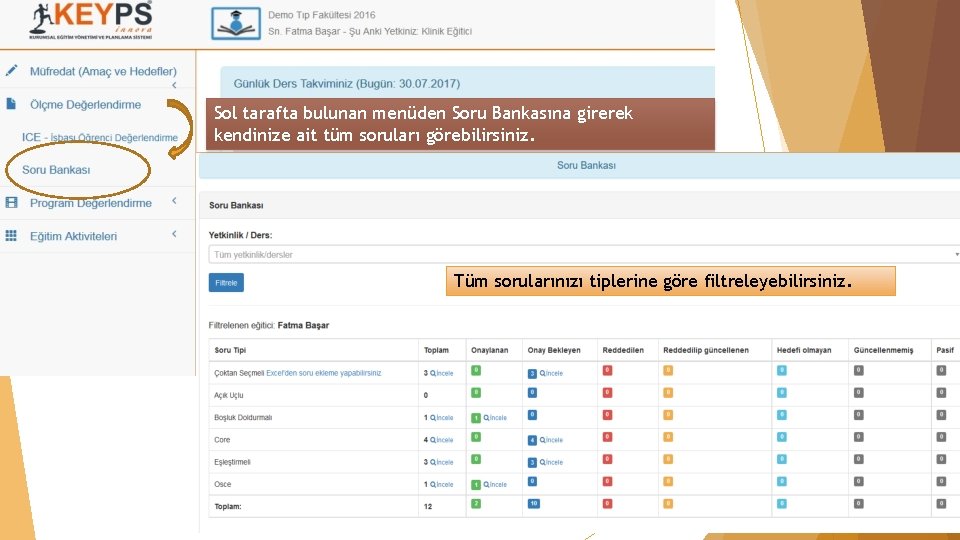Viewport: 960px width, 540px height.
Task: Click red Reddedilen badge in Toplam row
Action: click(x=607, y=503)
